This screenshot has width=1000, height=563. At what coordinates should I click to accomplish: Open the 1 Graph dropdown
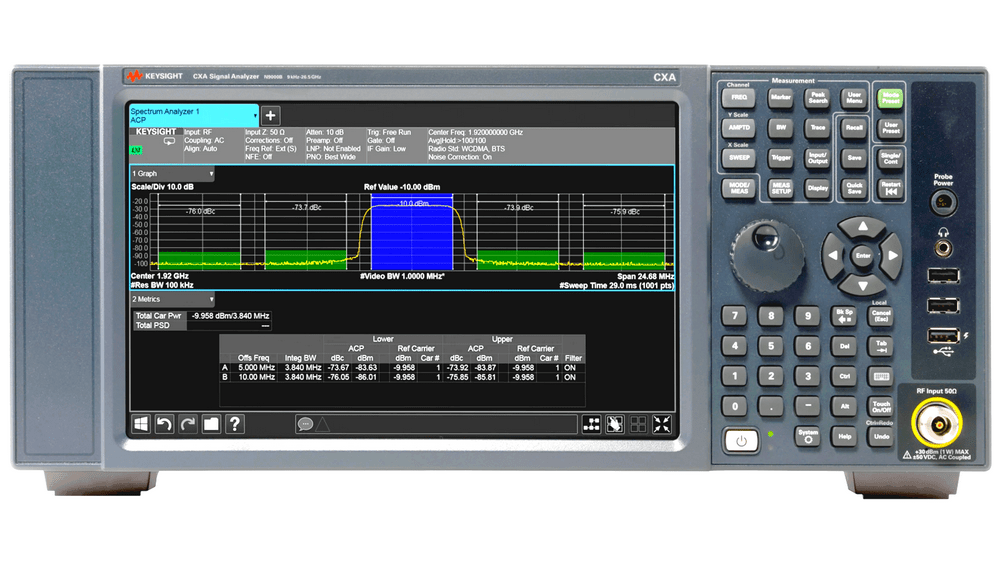click(x=174, y=174)
